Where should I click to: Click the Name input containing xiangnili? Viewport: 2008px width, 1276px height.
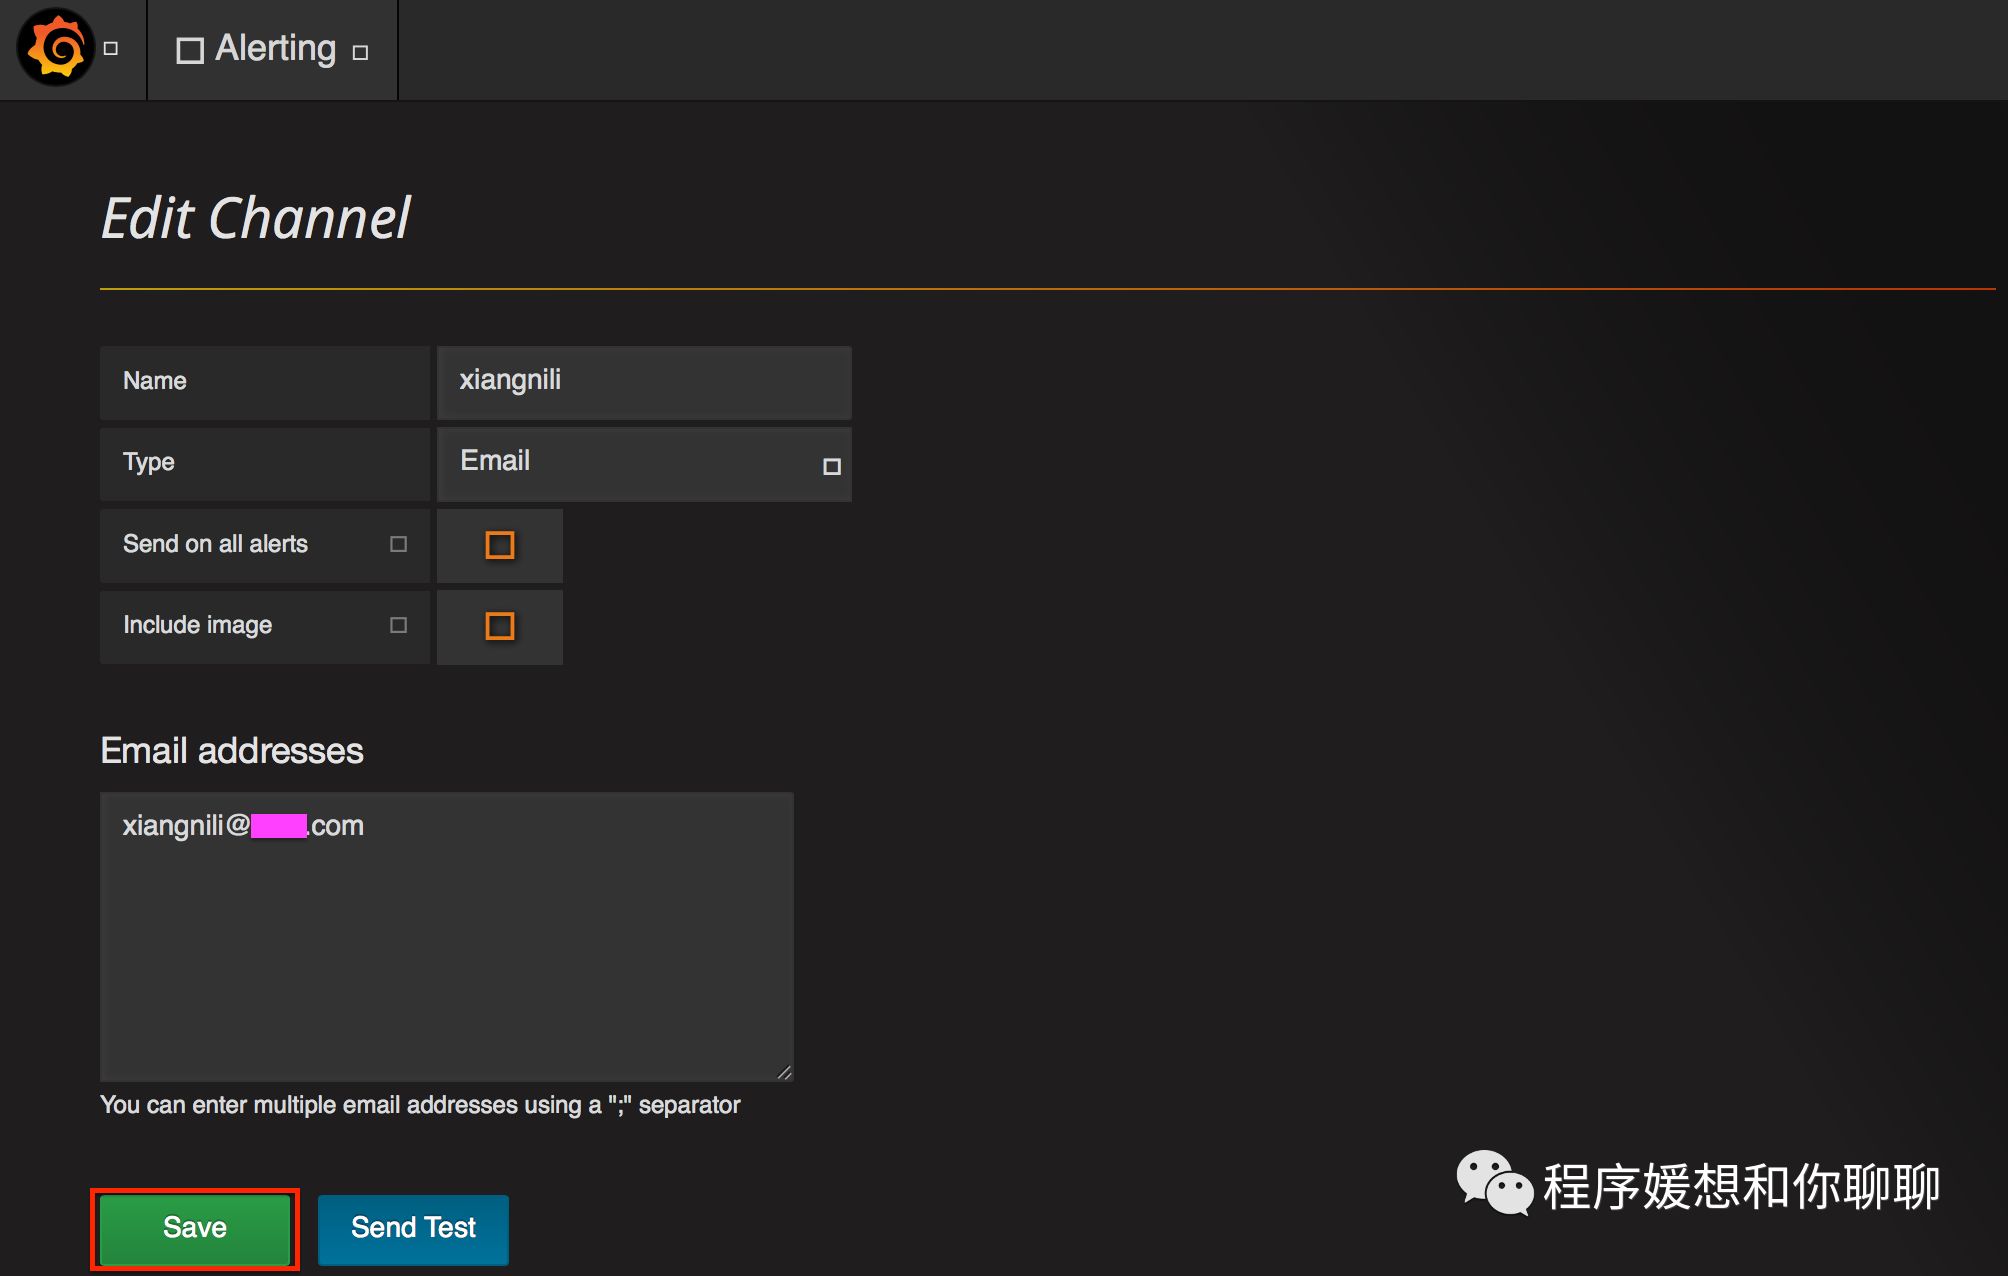click(644, 382)
